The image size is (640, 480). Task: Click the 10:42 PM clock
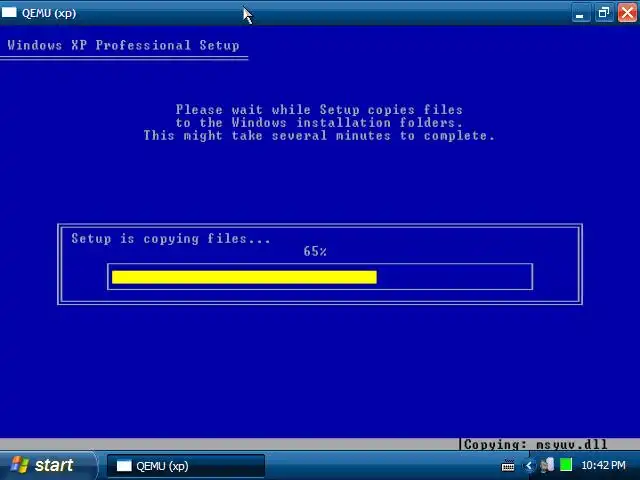[x=603, y=465]
